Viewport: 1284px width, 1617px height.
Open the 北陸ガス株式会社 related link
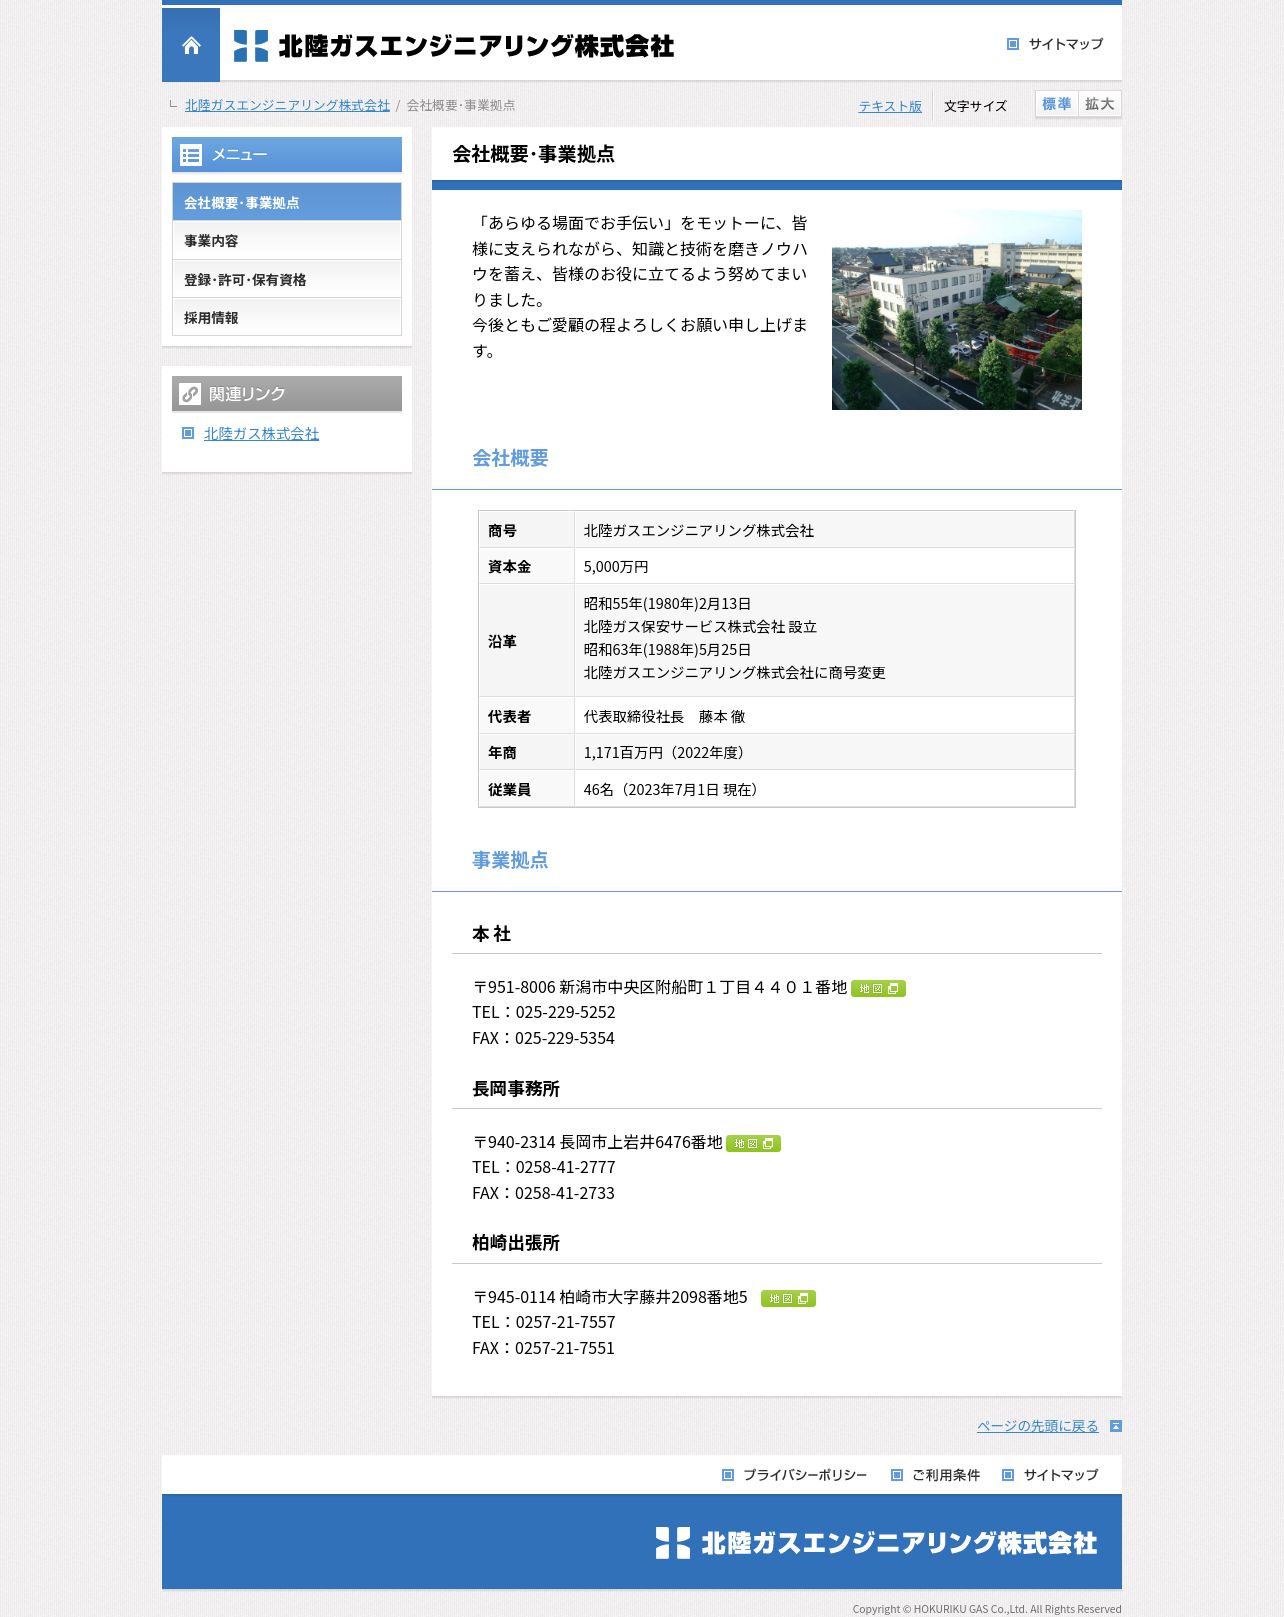(261, 434)
